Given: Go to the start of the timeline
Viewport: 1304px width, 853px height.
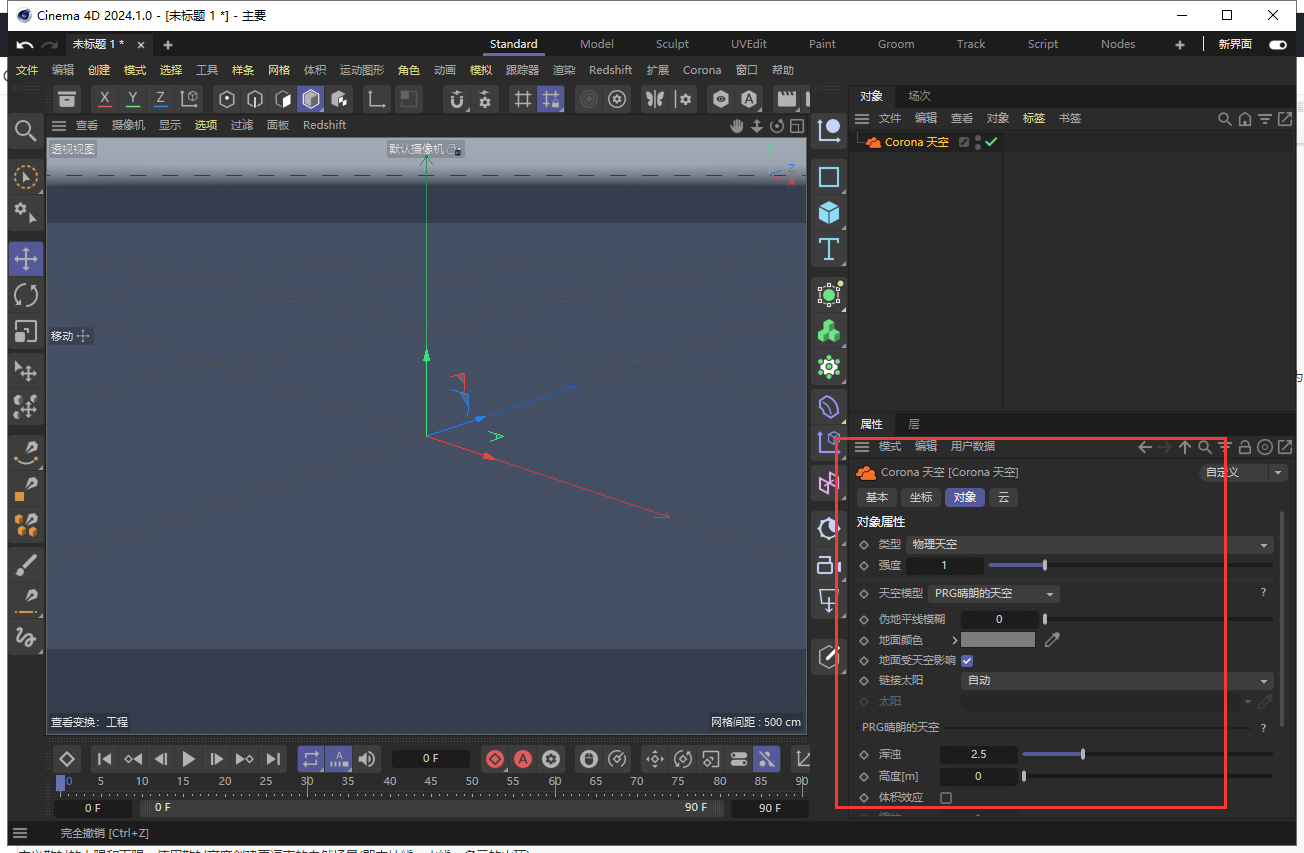Looking at the screenshot, I should [104, 759].
